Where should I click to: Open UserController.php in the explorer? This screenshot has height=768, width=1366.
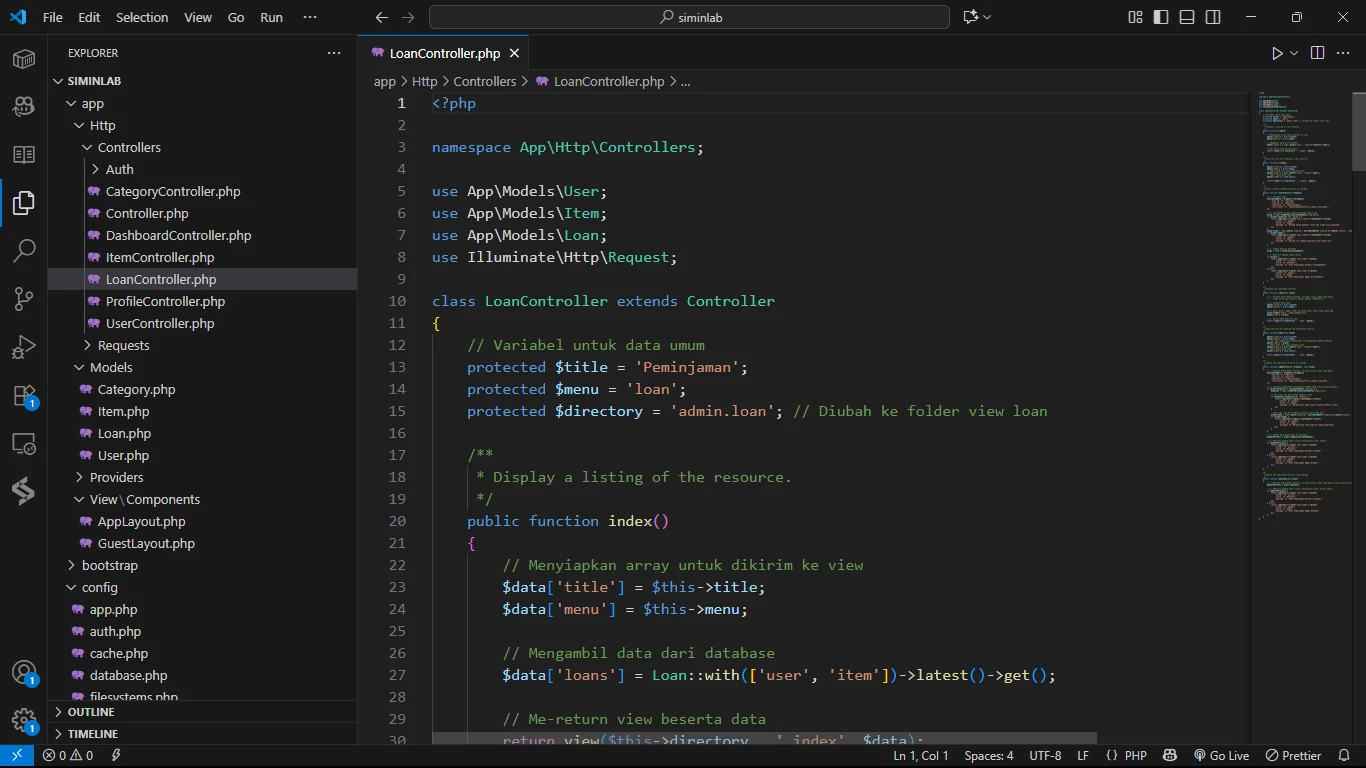click(160, 323)
